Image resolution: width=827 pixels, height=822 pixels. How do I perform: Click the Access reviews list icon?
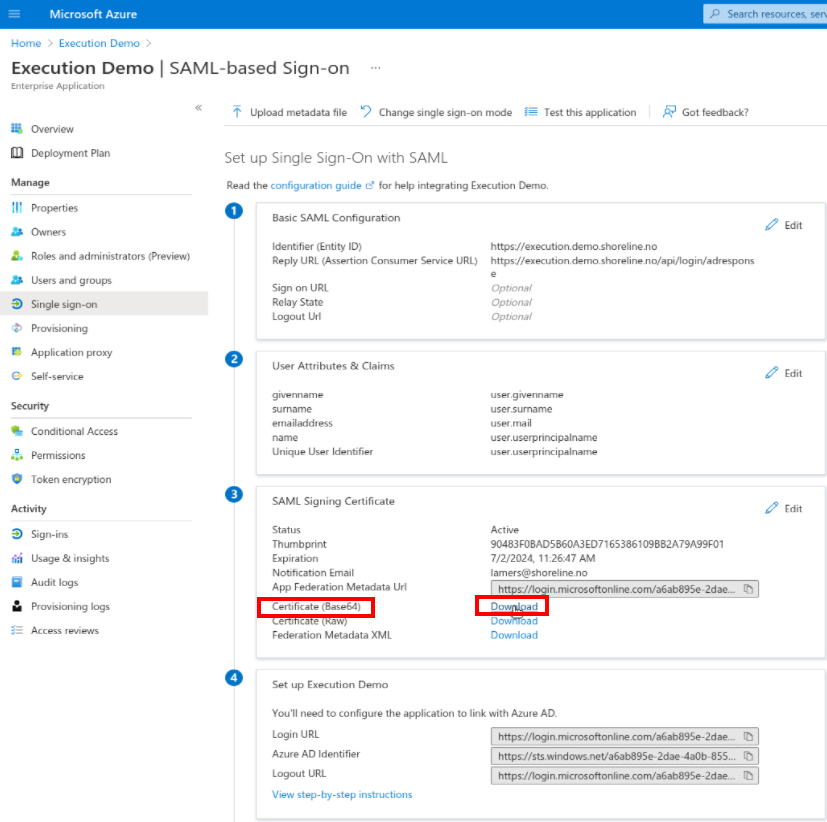tap(17, 630)
